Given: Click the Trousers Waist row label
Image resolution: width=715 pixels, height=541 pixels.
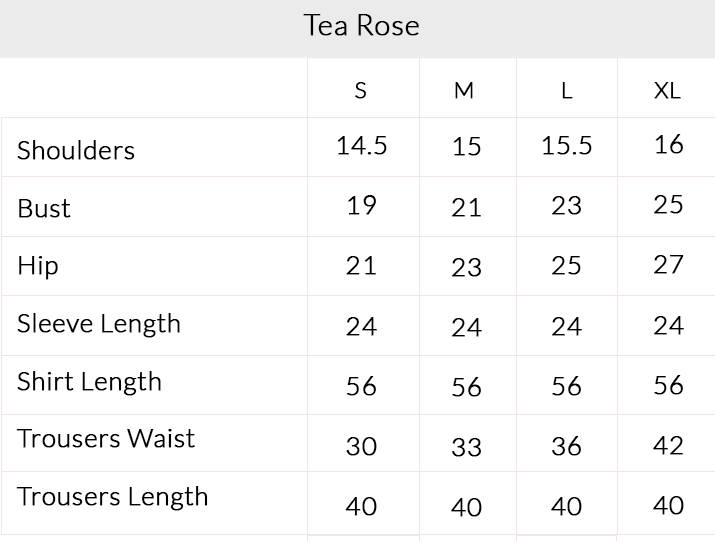Looking at the screenshot, I should tap(106, 439).
